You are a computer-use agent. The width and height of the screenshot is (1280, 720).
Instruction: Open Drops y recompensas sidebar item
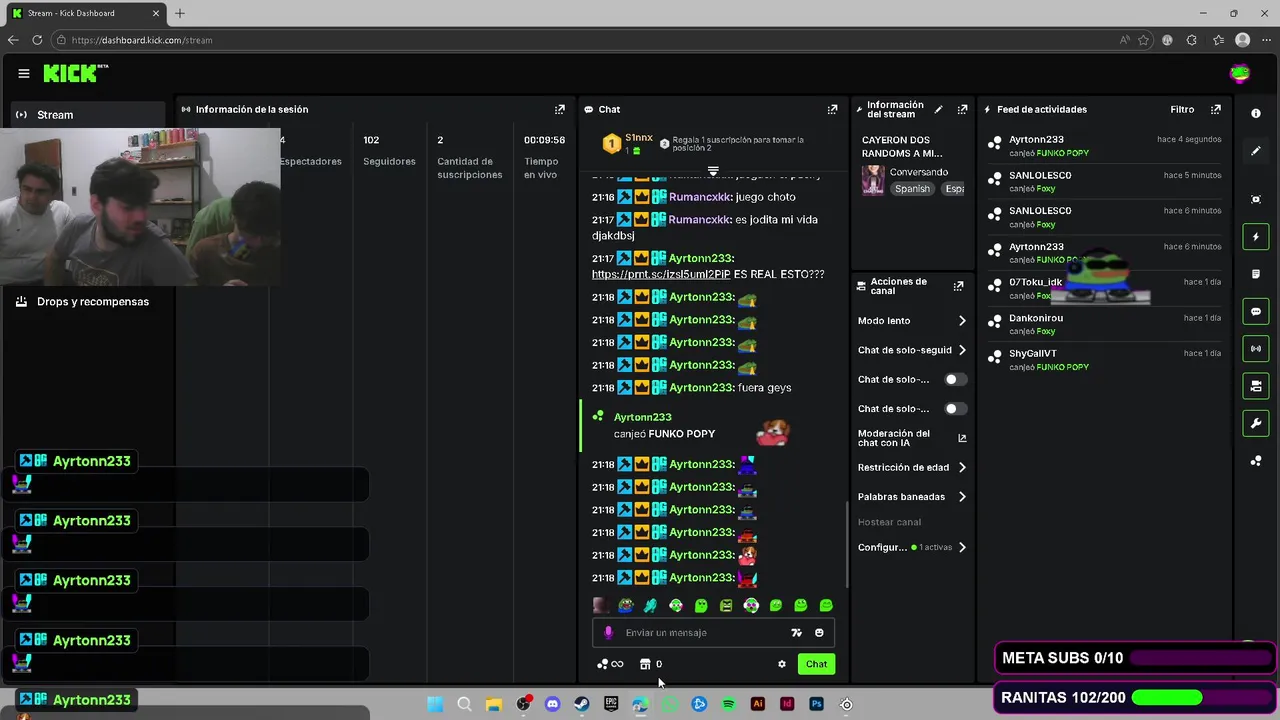point(88,302)
